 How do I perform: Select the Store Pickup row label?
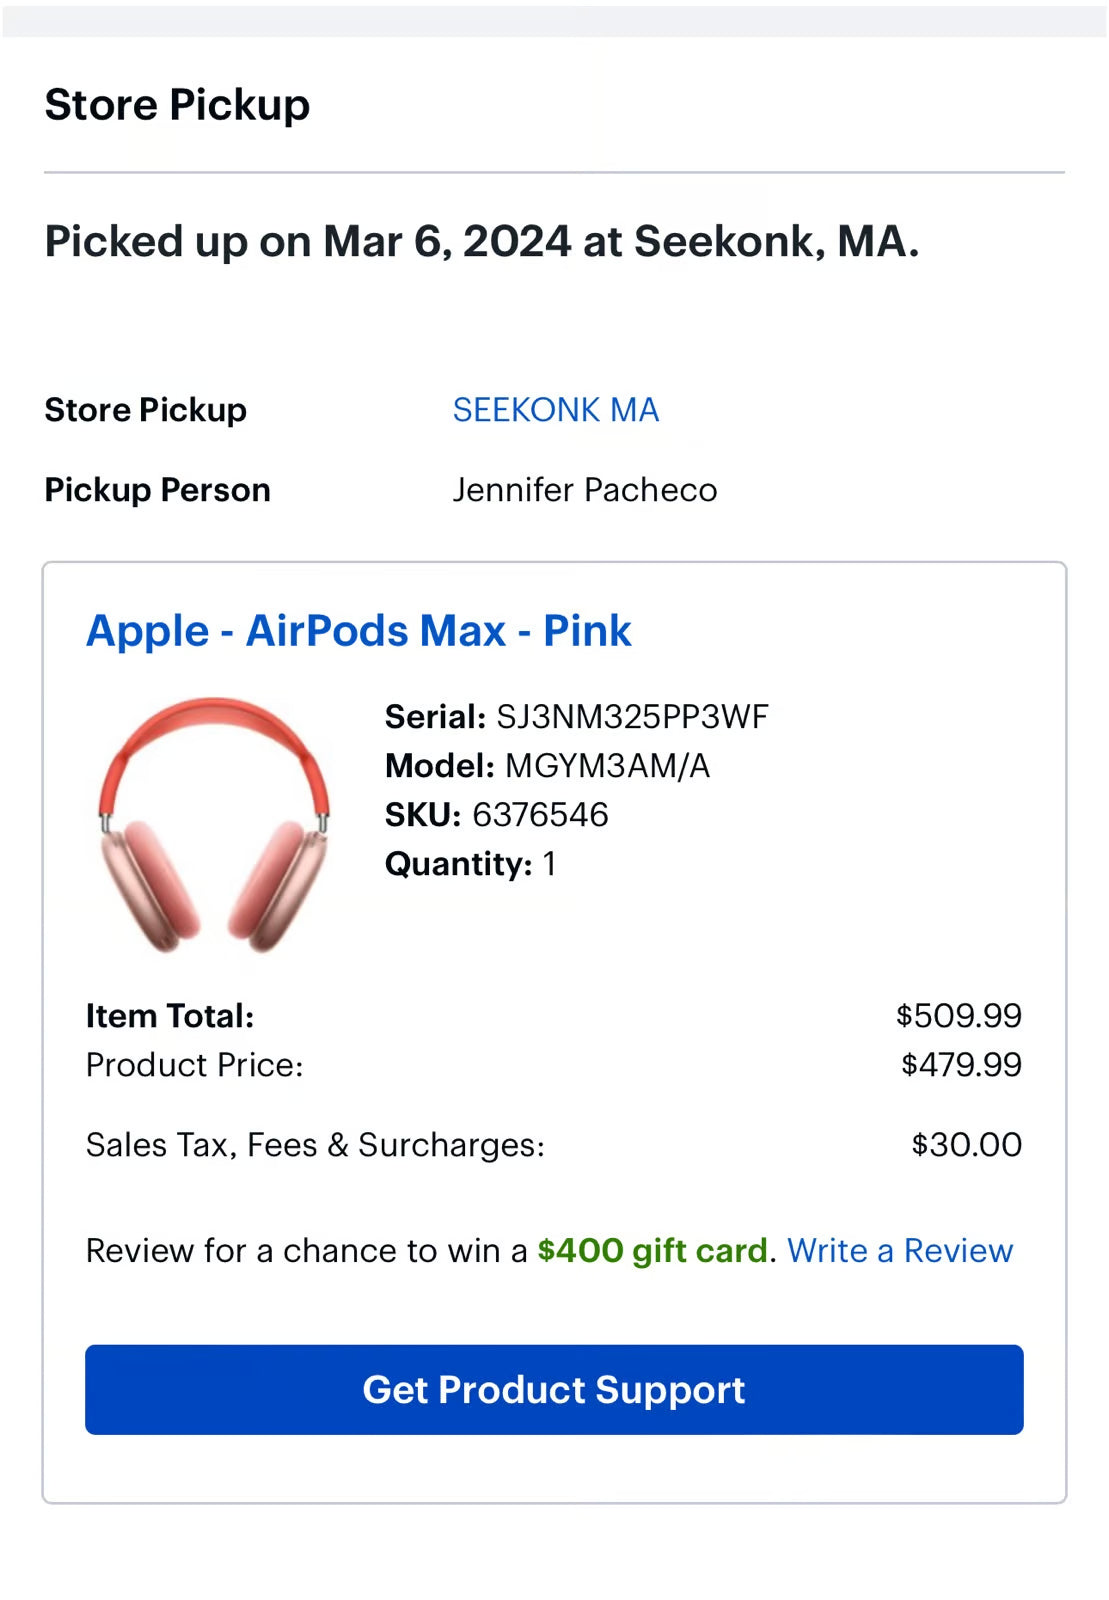point(144,410)
